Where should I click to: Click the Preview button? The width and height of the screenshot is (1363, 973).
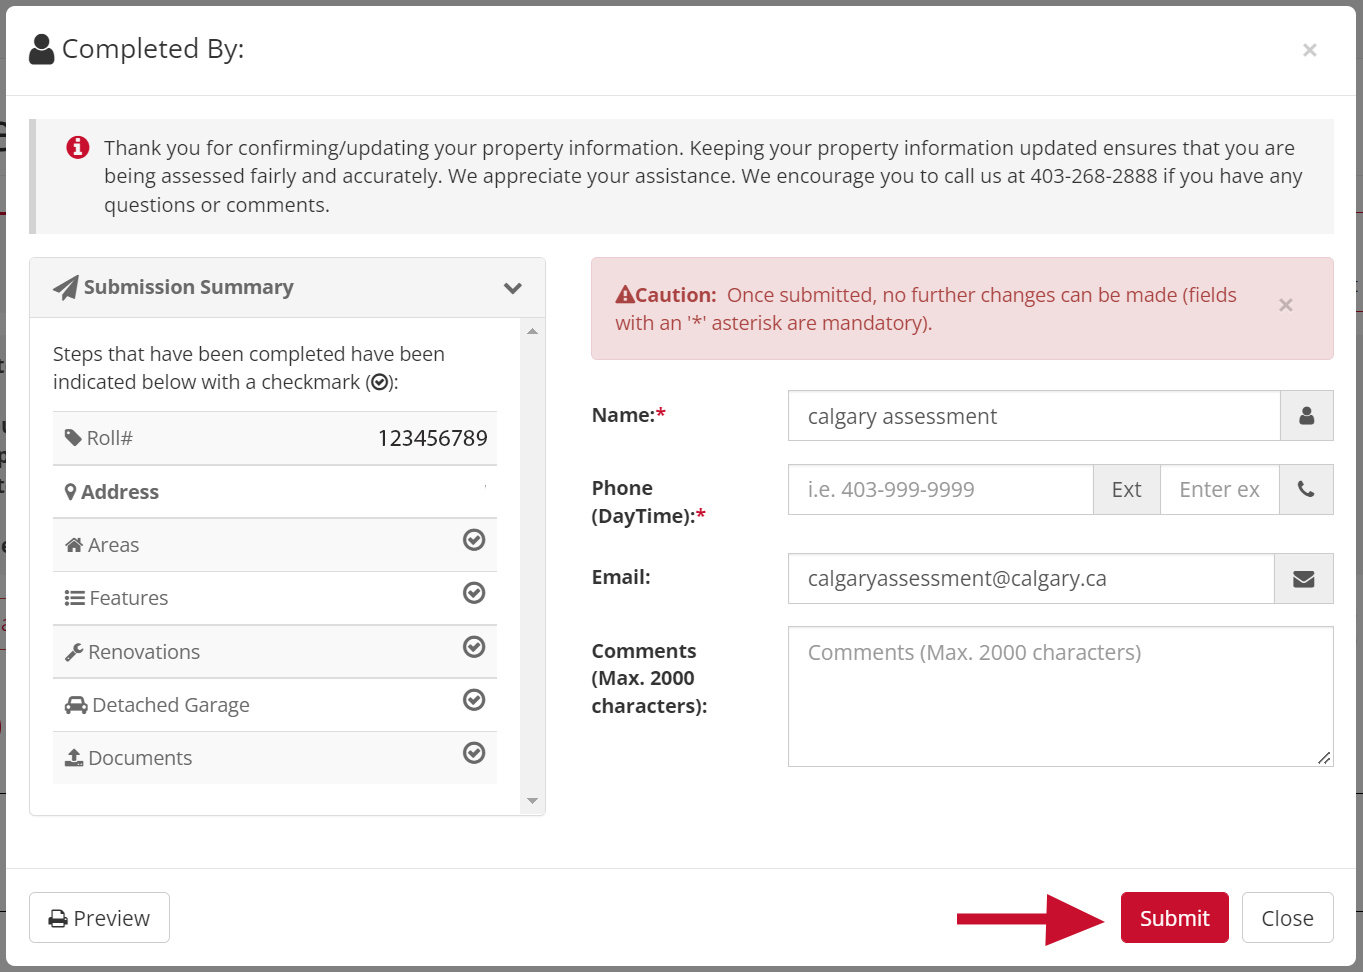point(99,918)
